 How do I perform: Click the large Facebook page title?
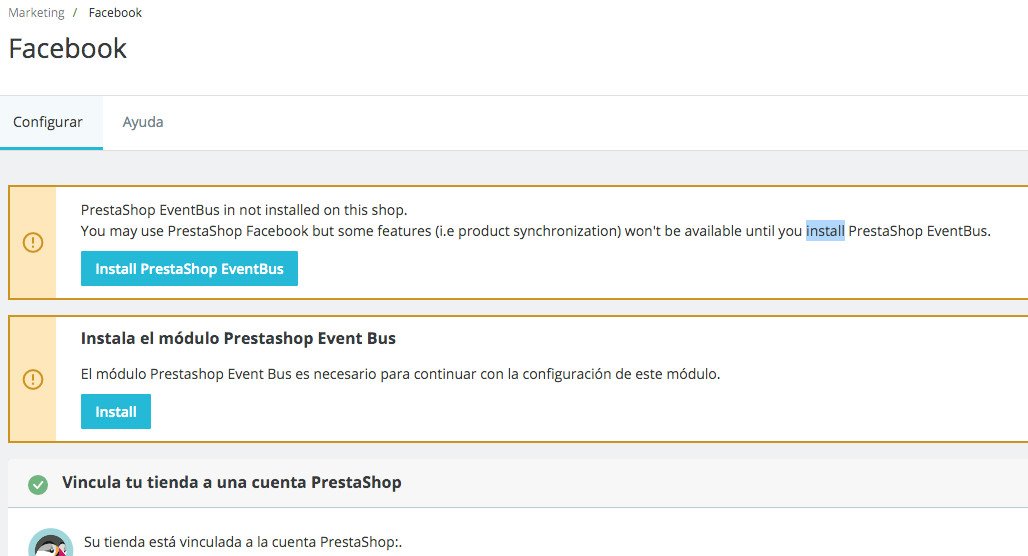click(x=68, y=48)
